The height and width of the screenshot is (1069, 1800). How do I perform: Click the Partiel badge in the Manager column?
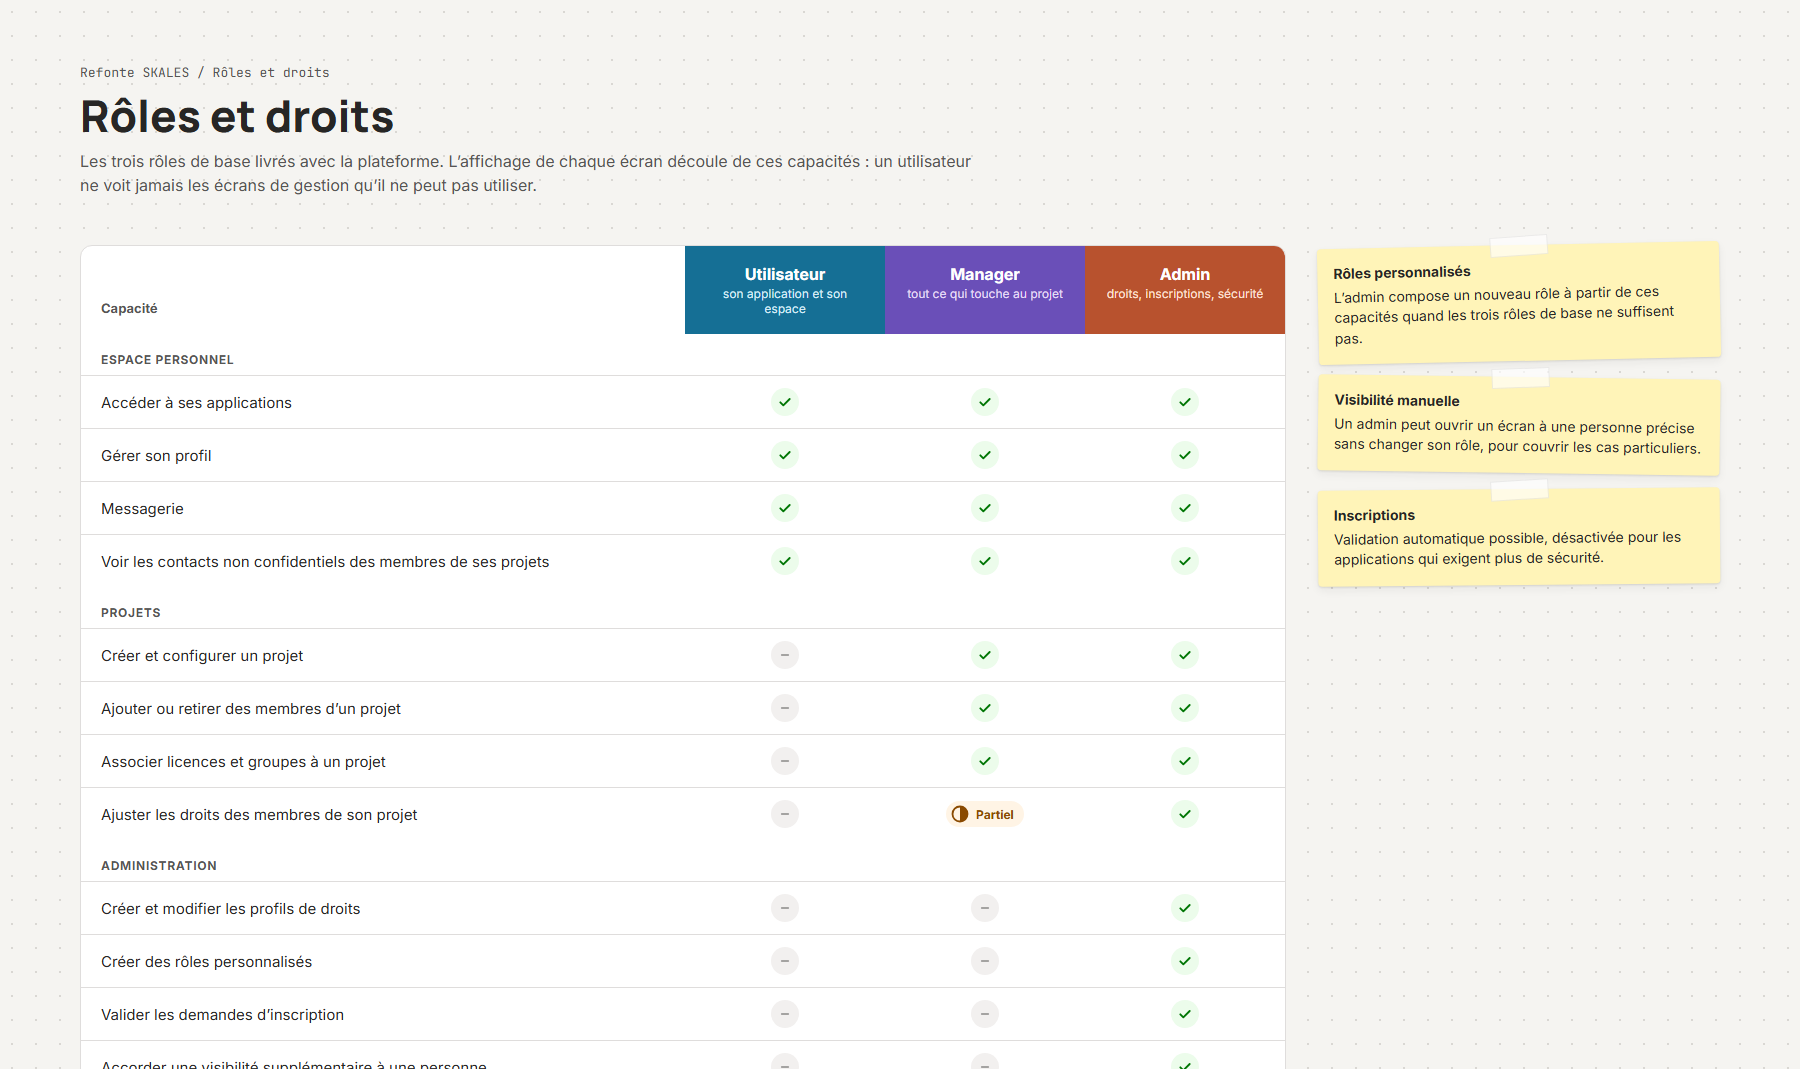(x=985, y=814)
